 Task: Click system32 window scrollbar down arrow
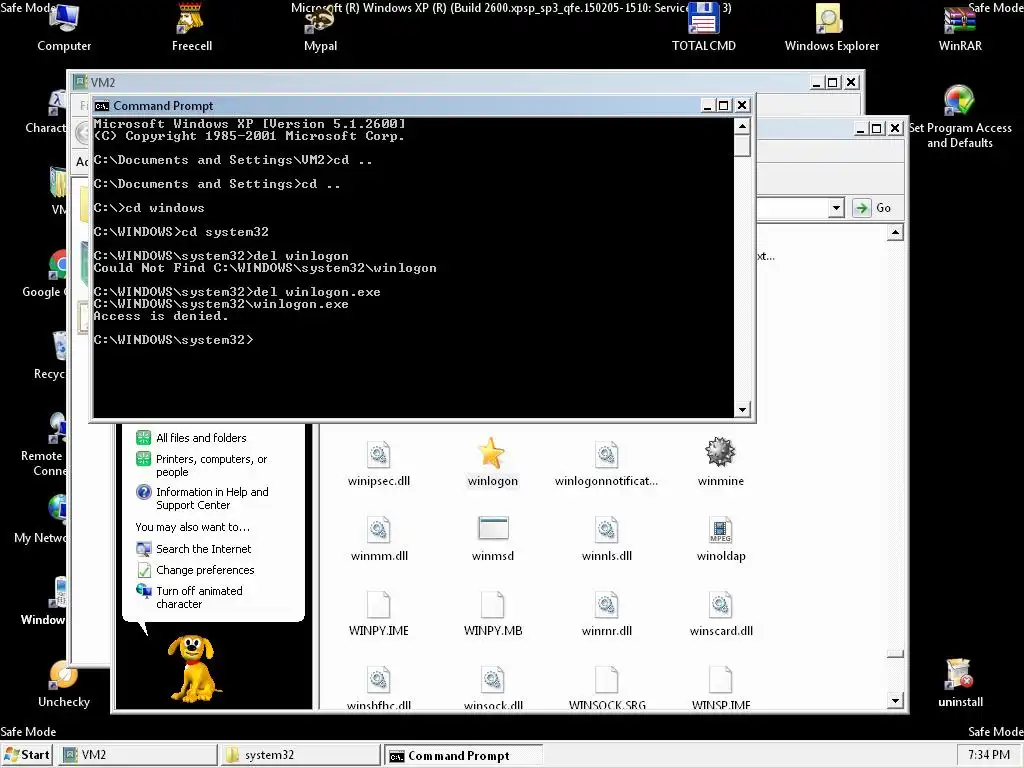pyautogui.click(x=895, y=701)
